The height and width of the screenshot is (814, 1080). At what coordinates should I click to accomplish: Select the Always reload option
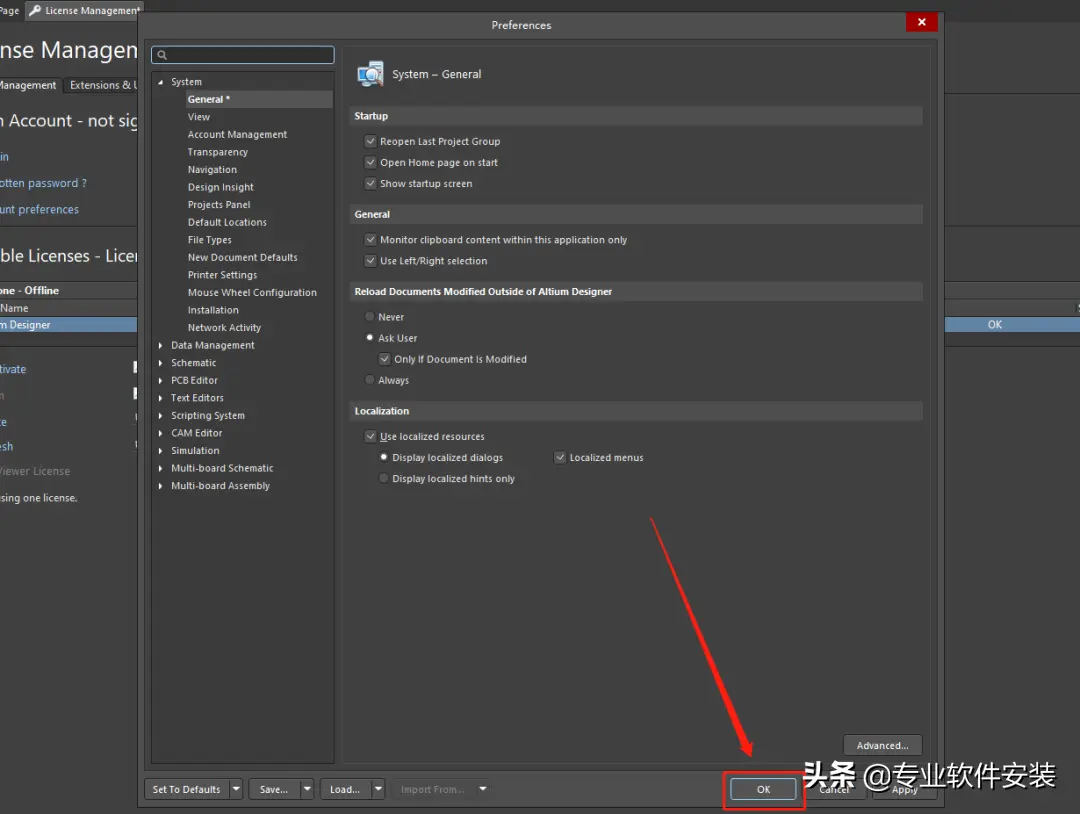370,379
